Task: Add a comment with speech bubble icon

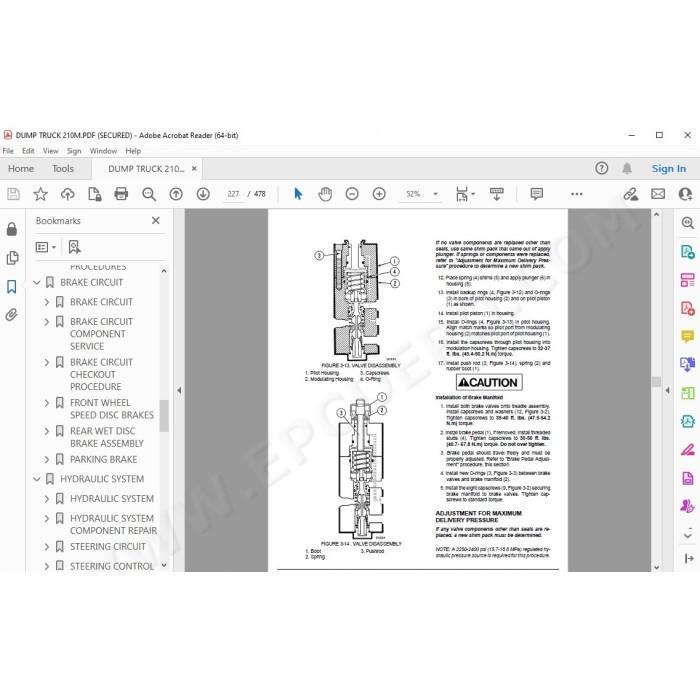Action: [x=537, y=194]
